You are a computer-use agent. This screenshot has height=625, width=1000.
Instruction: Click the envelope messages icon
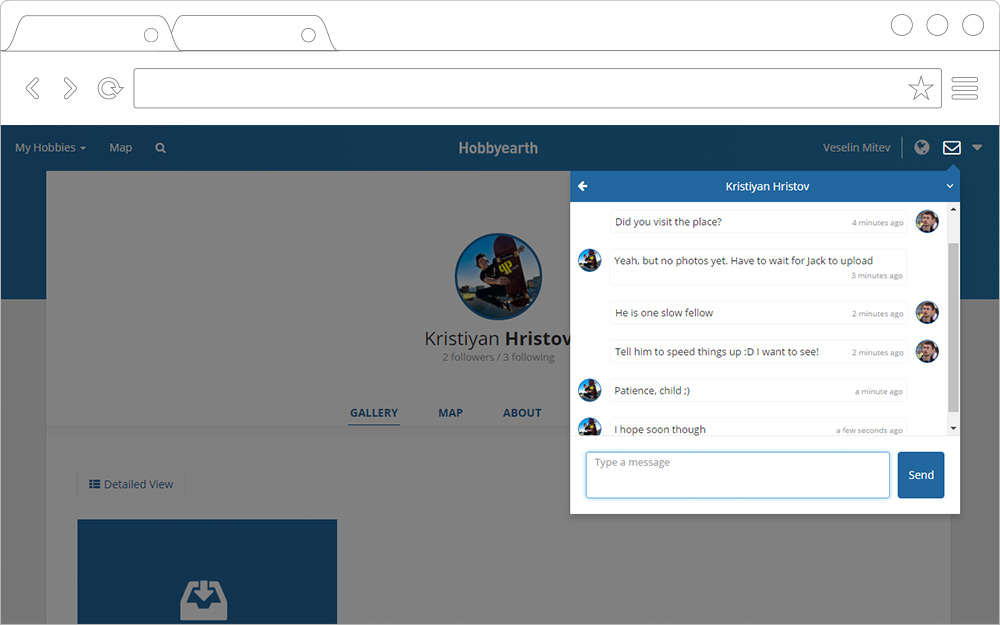[x=952, y=148]
